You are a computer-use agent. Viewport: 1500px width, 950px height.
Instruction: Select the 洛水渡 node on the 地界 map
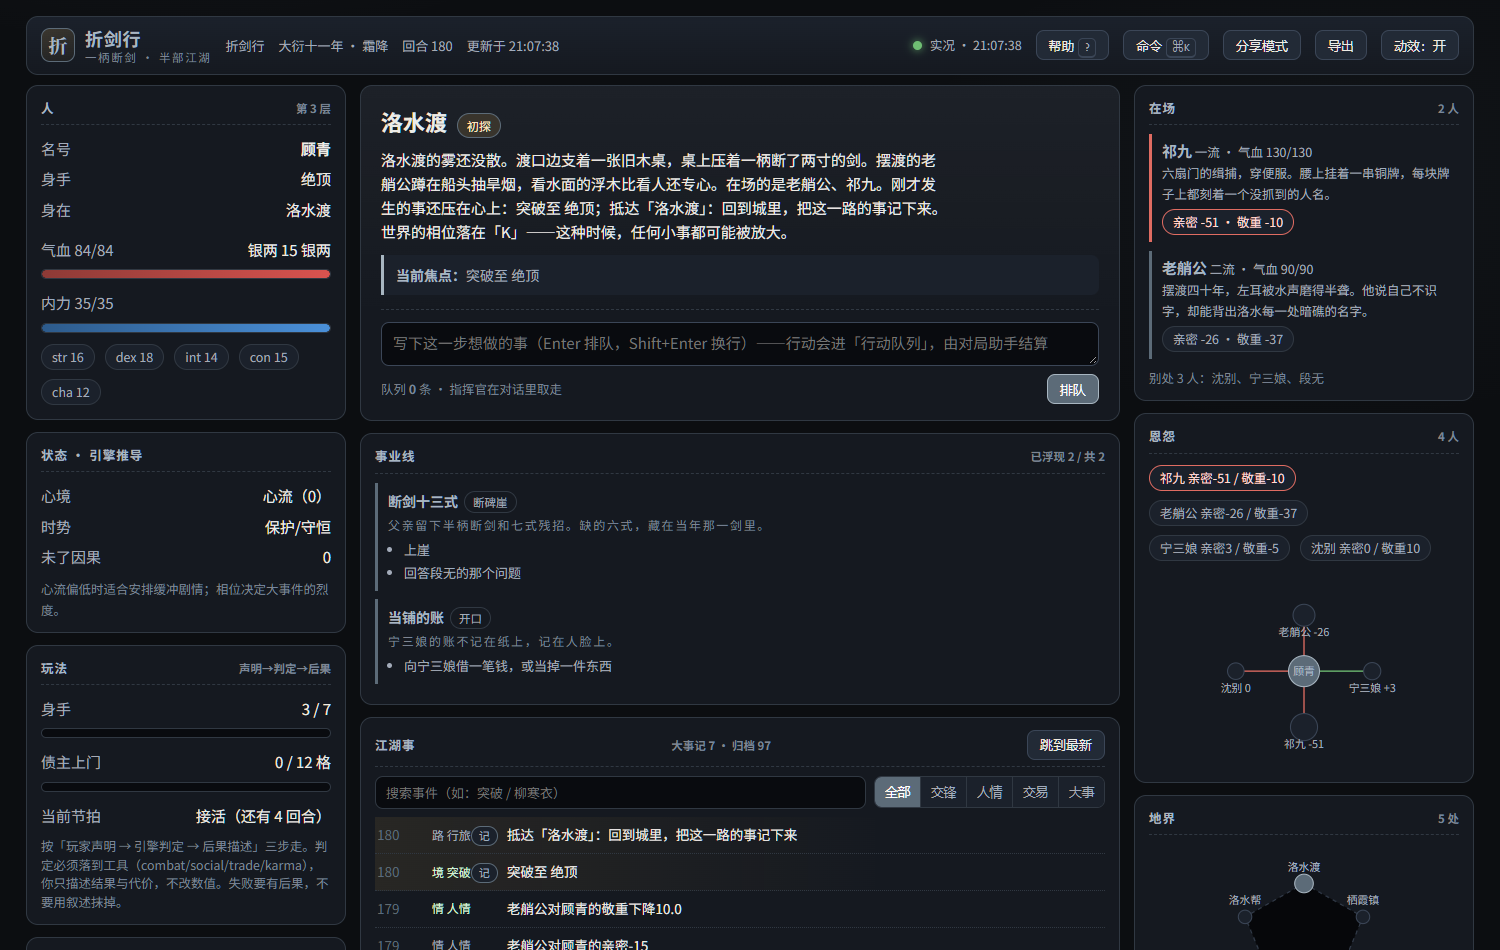click(x=1304, y=884)
